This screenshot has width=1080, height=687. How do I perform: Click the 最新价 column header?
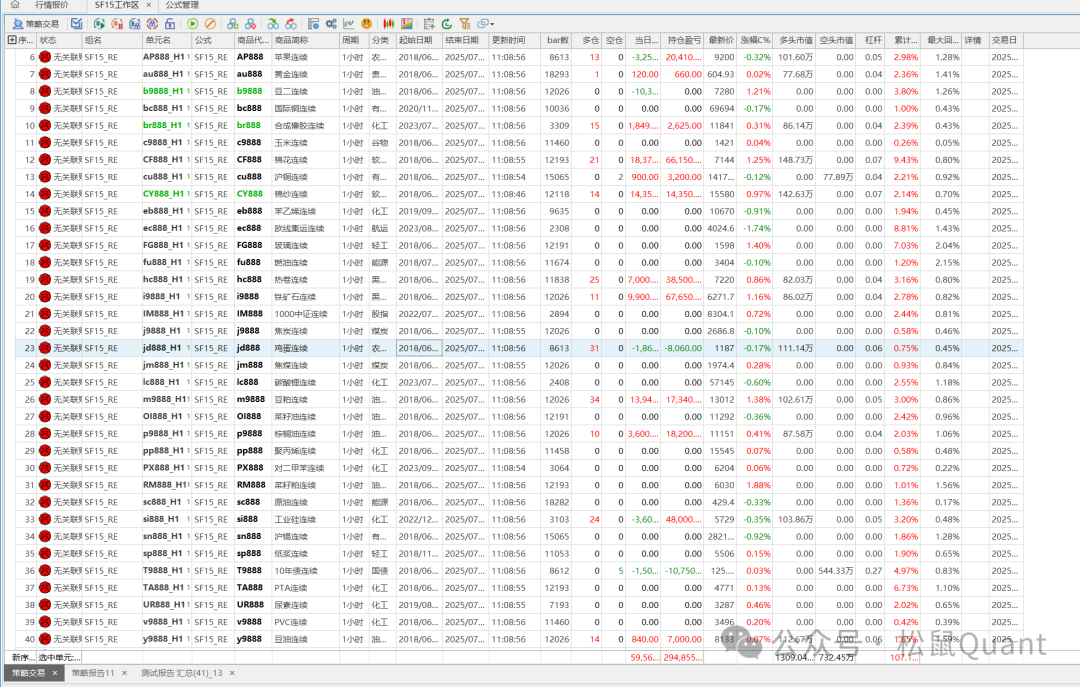coord(720,40)
